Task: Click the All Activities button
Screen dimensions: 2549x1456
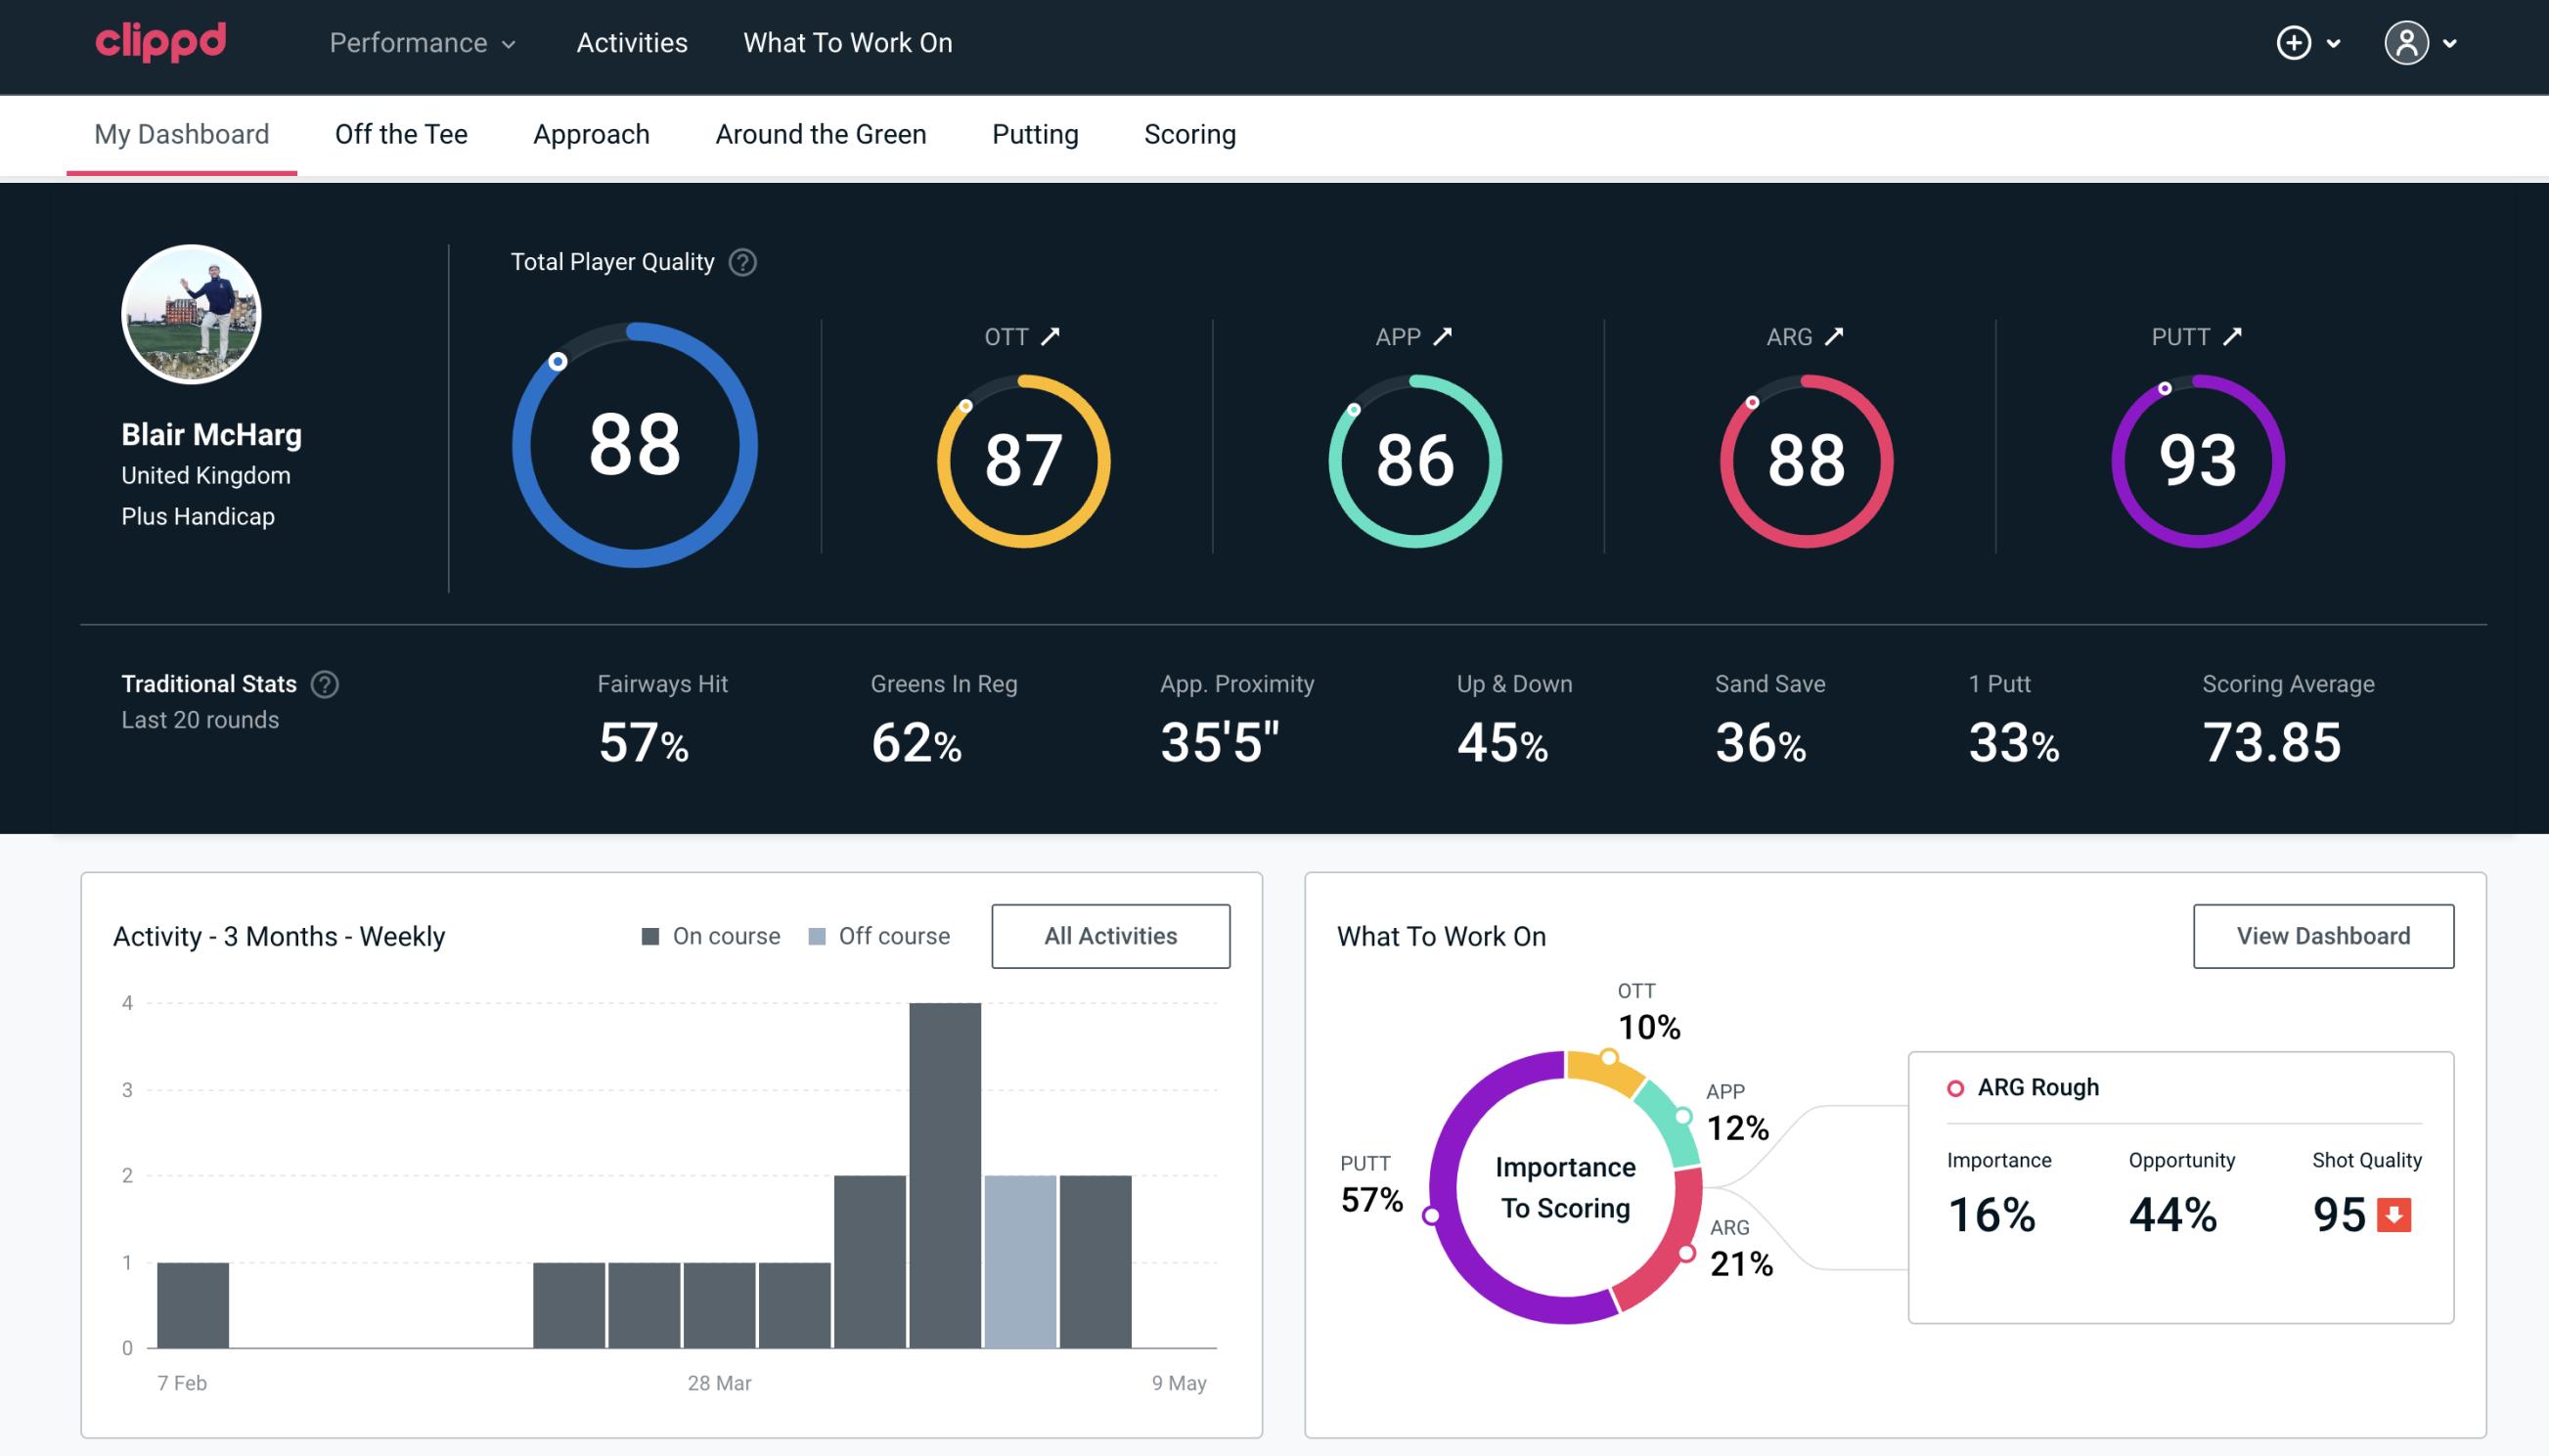Action: 1110,936
